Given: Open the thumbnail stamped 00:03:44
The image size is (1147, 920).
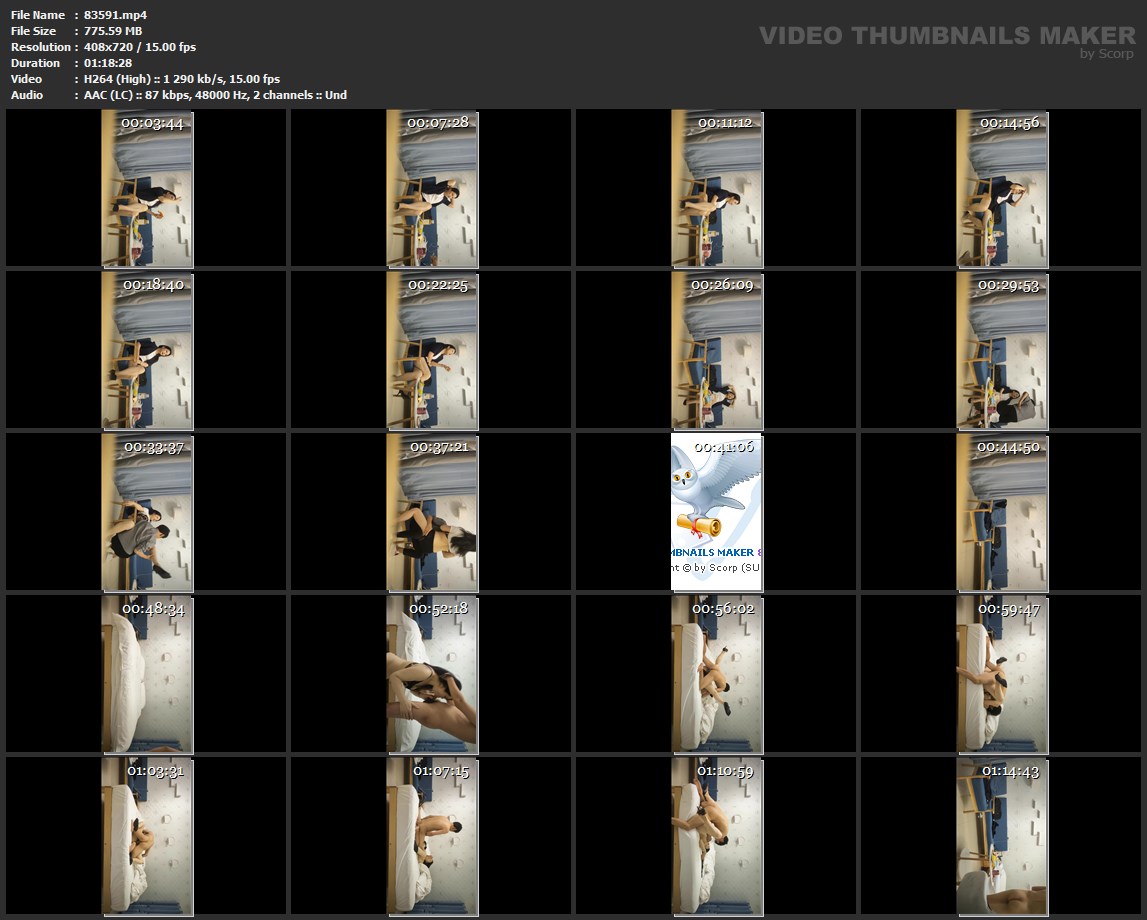Looking at the screenshot, I should [147, 189].
